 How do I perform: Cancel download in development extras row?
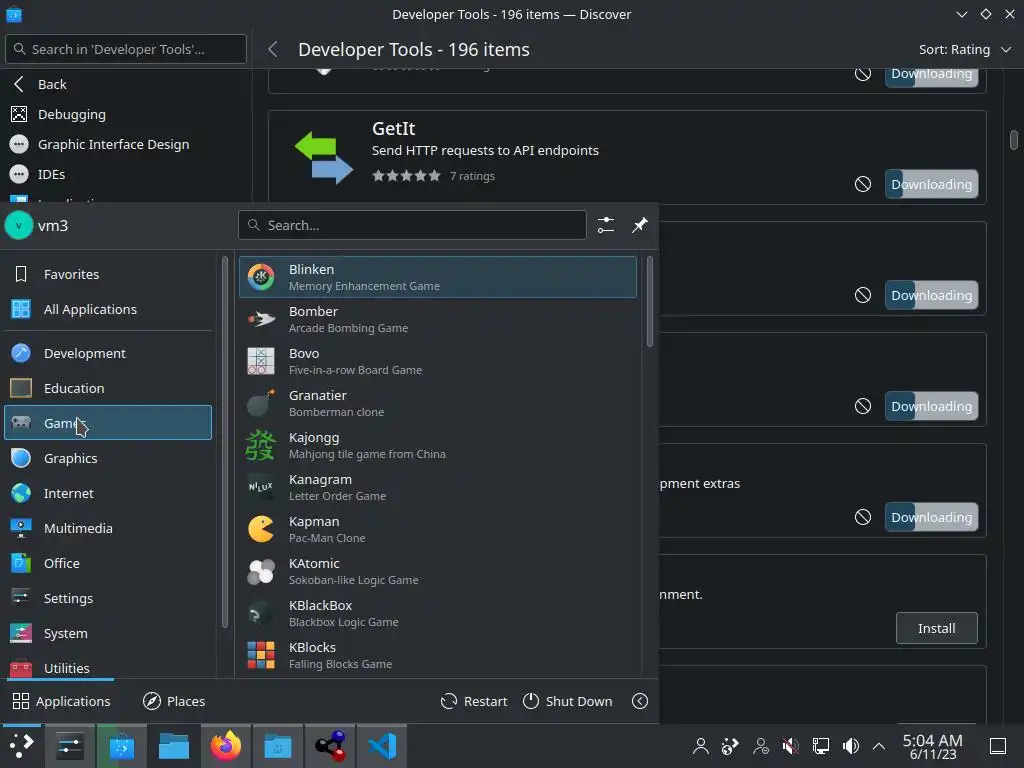[863, 517]
